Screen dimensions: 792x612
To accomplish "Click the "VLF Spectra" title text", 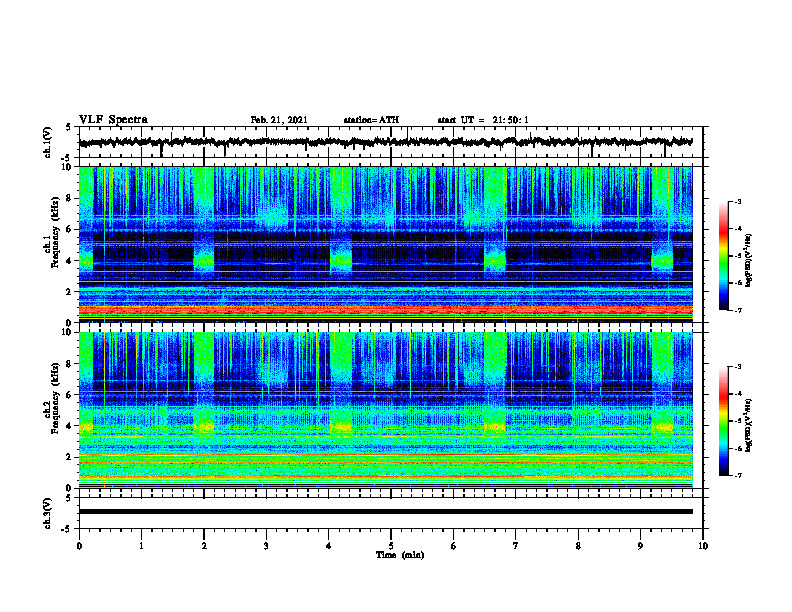I will [113, 120].
